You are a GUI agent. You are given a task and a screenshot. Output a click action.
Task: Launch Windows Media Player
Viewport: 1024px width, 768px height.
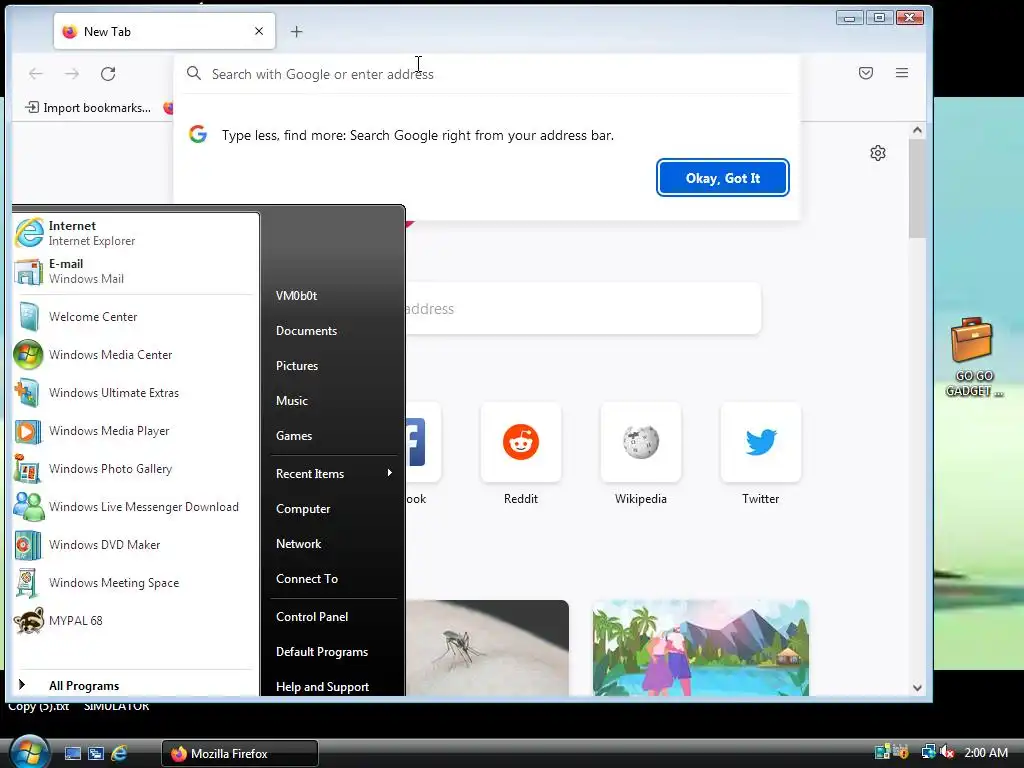click(134, 430)
